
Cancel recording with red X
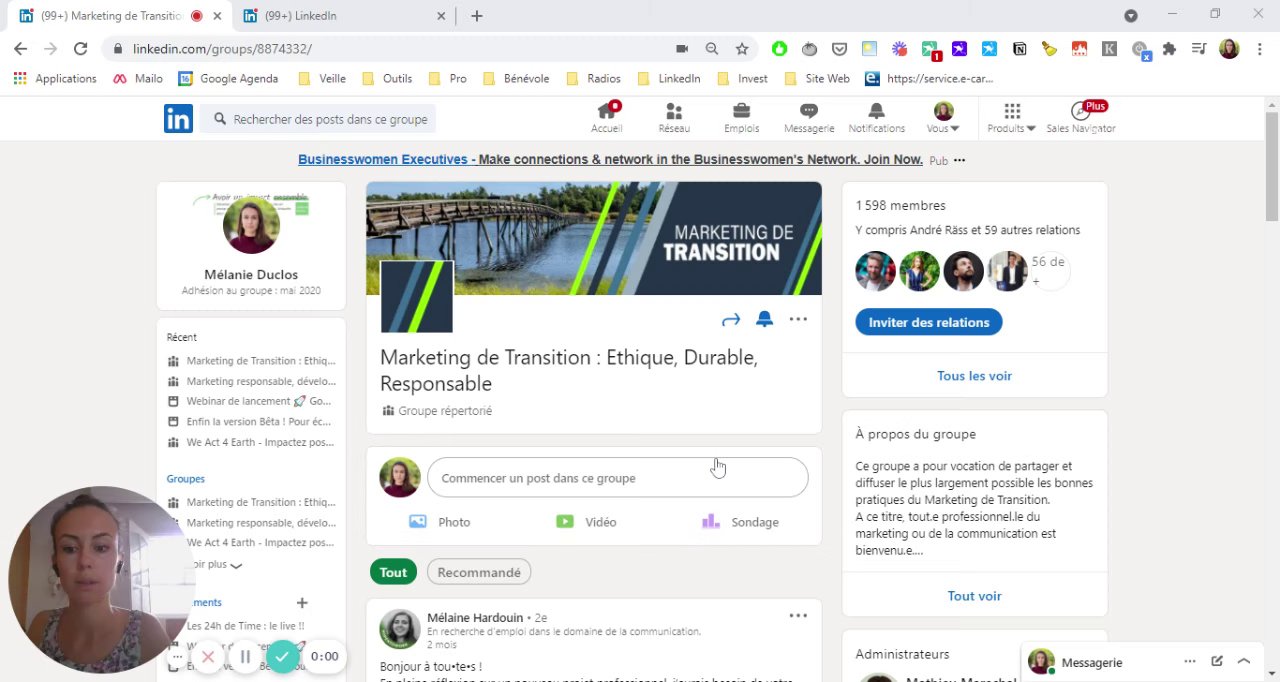[x=208, y=657]
